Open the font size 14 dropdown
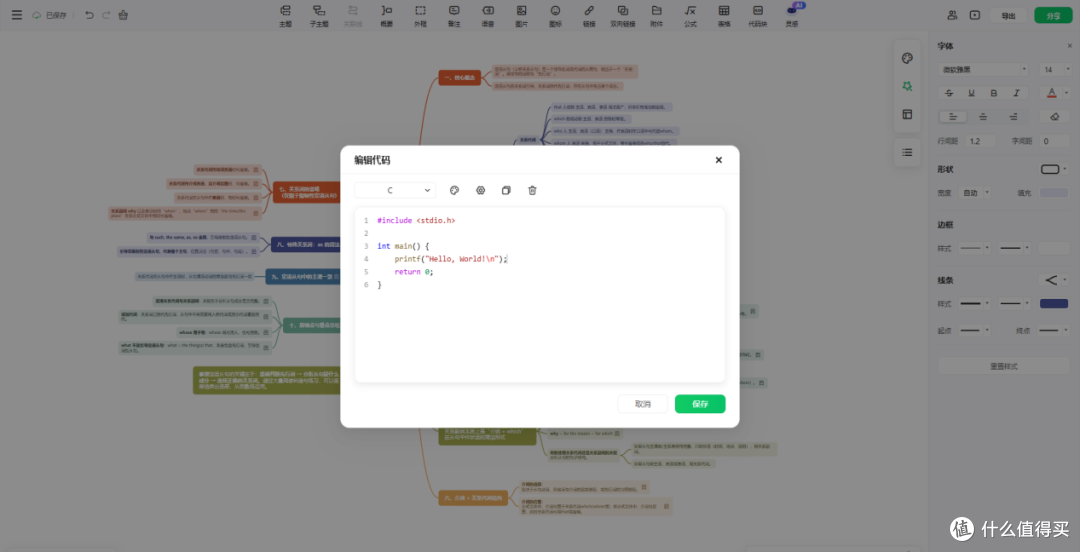The image size is (1080, 552). coord(1056,70)
